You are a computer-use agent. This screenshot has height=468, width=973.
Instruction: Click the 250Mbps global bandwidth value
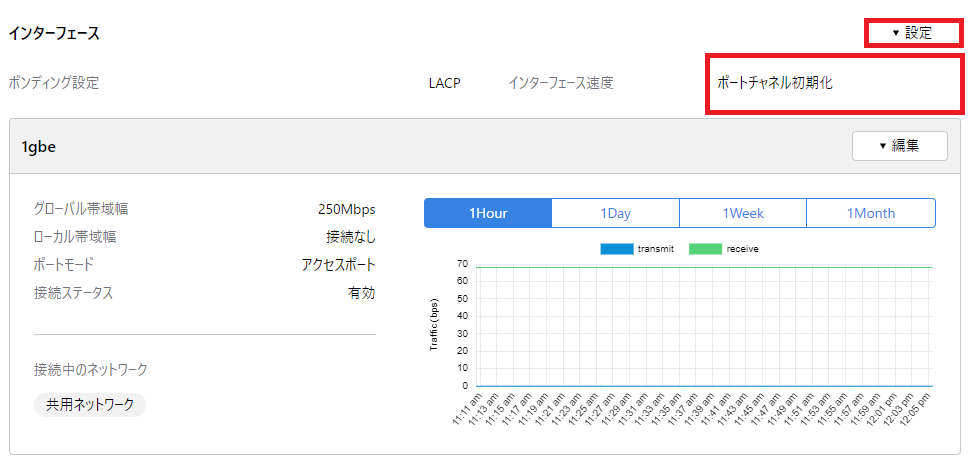coord(346,209)
